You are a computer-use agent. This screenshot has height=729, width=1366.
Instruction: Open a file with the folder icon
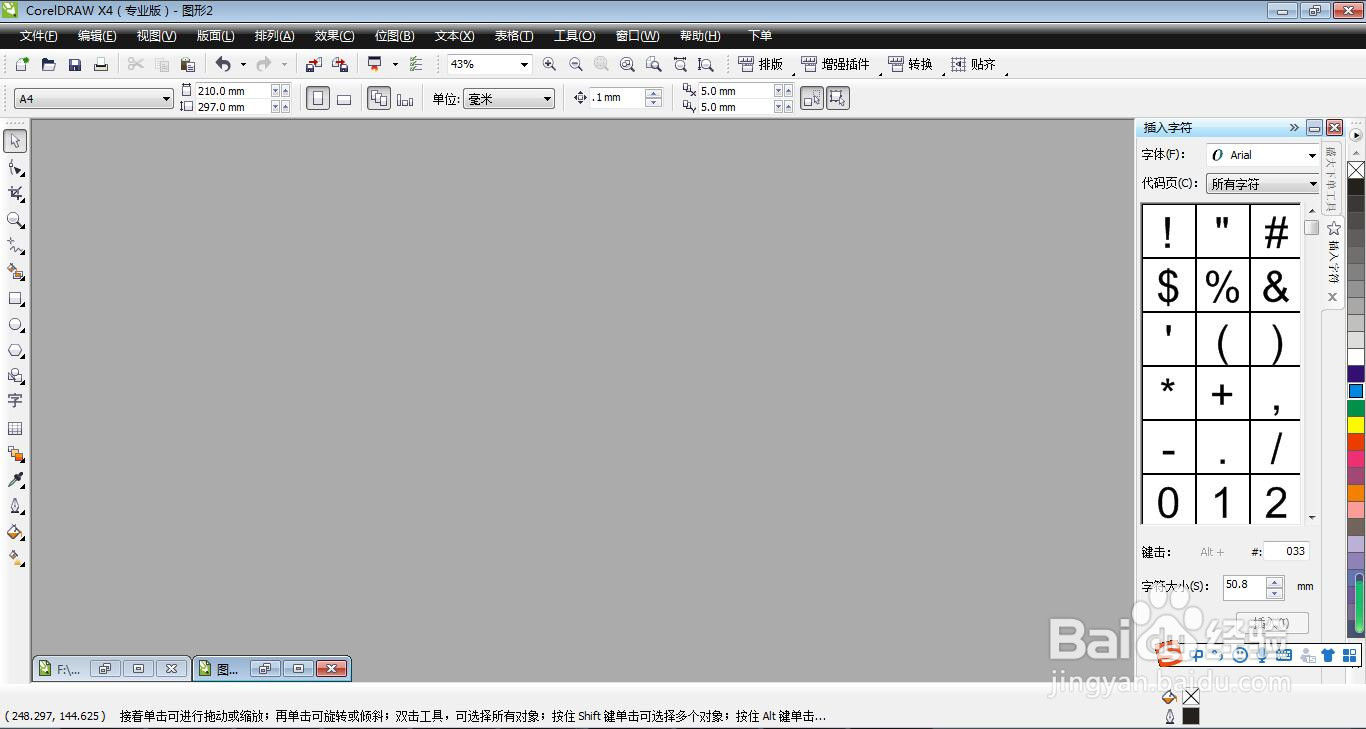48,64
